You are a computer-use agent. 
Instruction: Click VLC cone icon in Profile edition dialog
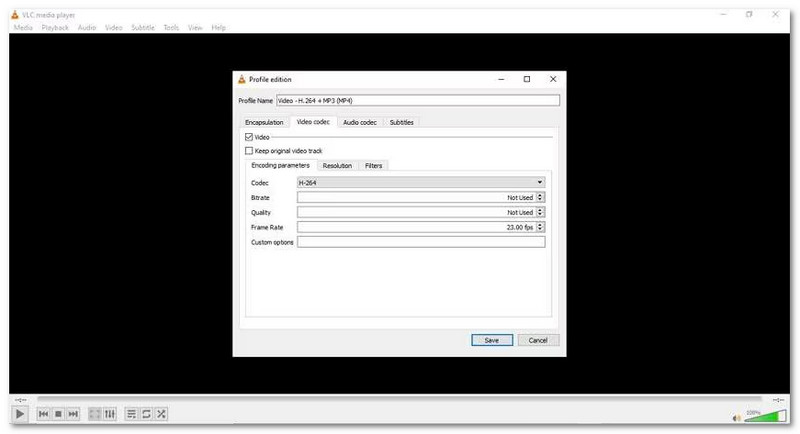pos(242,79)
